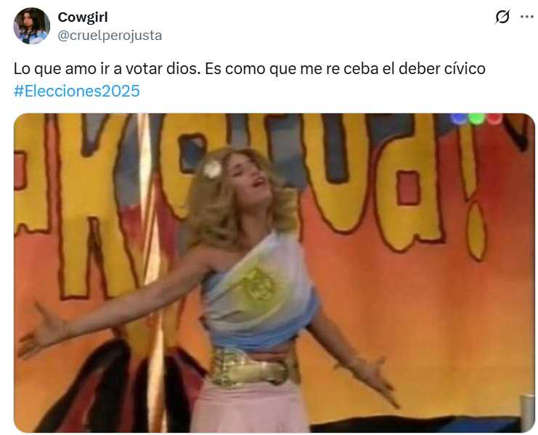Follow the #Elecciones2025 hashtag
Screen dimensions: 538x435
77,91
